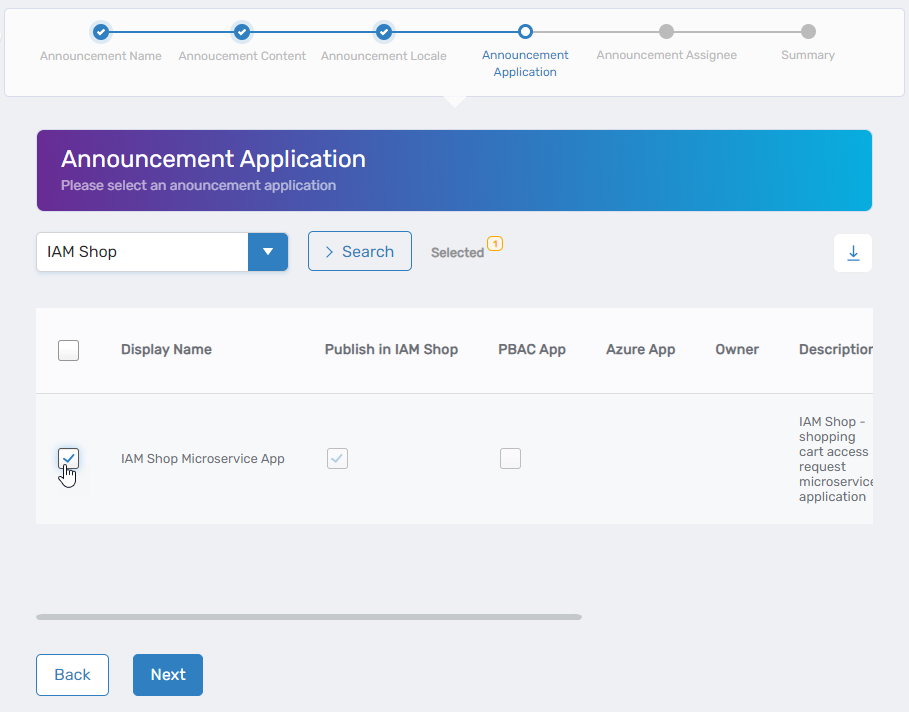
Task: Enable the select-all checkbox in table header
Action: (68, 350)
